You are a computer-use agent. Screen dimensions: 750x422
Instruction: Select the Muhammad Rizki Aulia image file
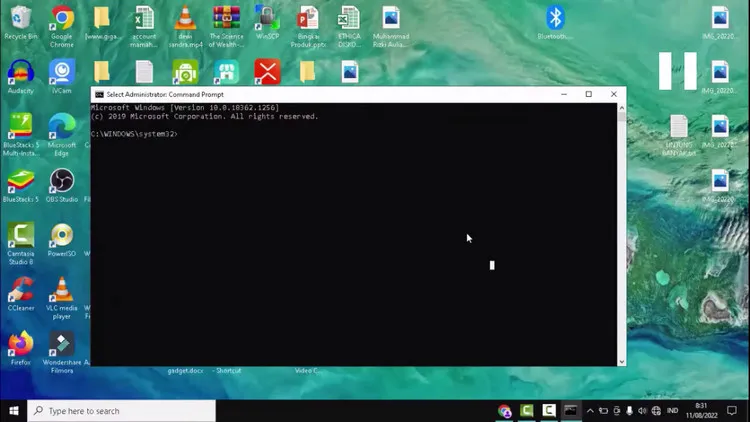click(391, 26)
